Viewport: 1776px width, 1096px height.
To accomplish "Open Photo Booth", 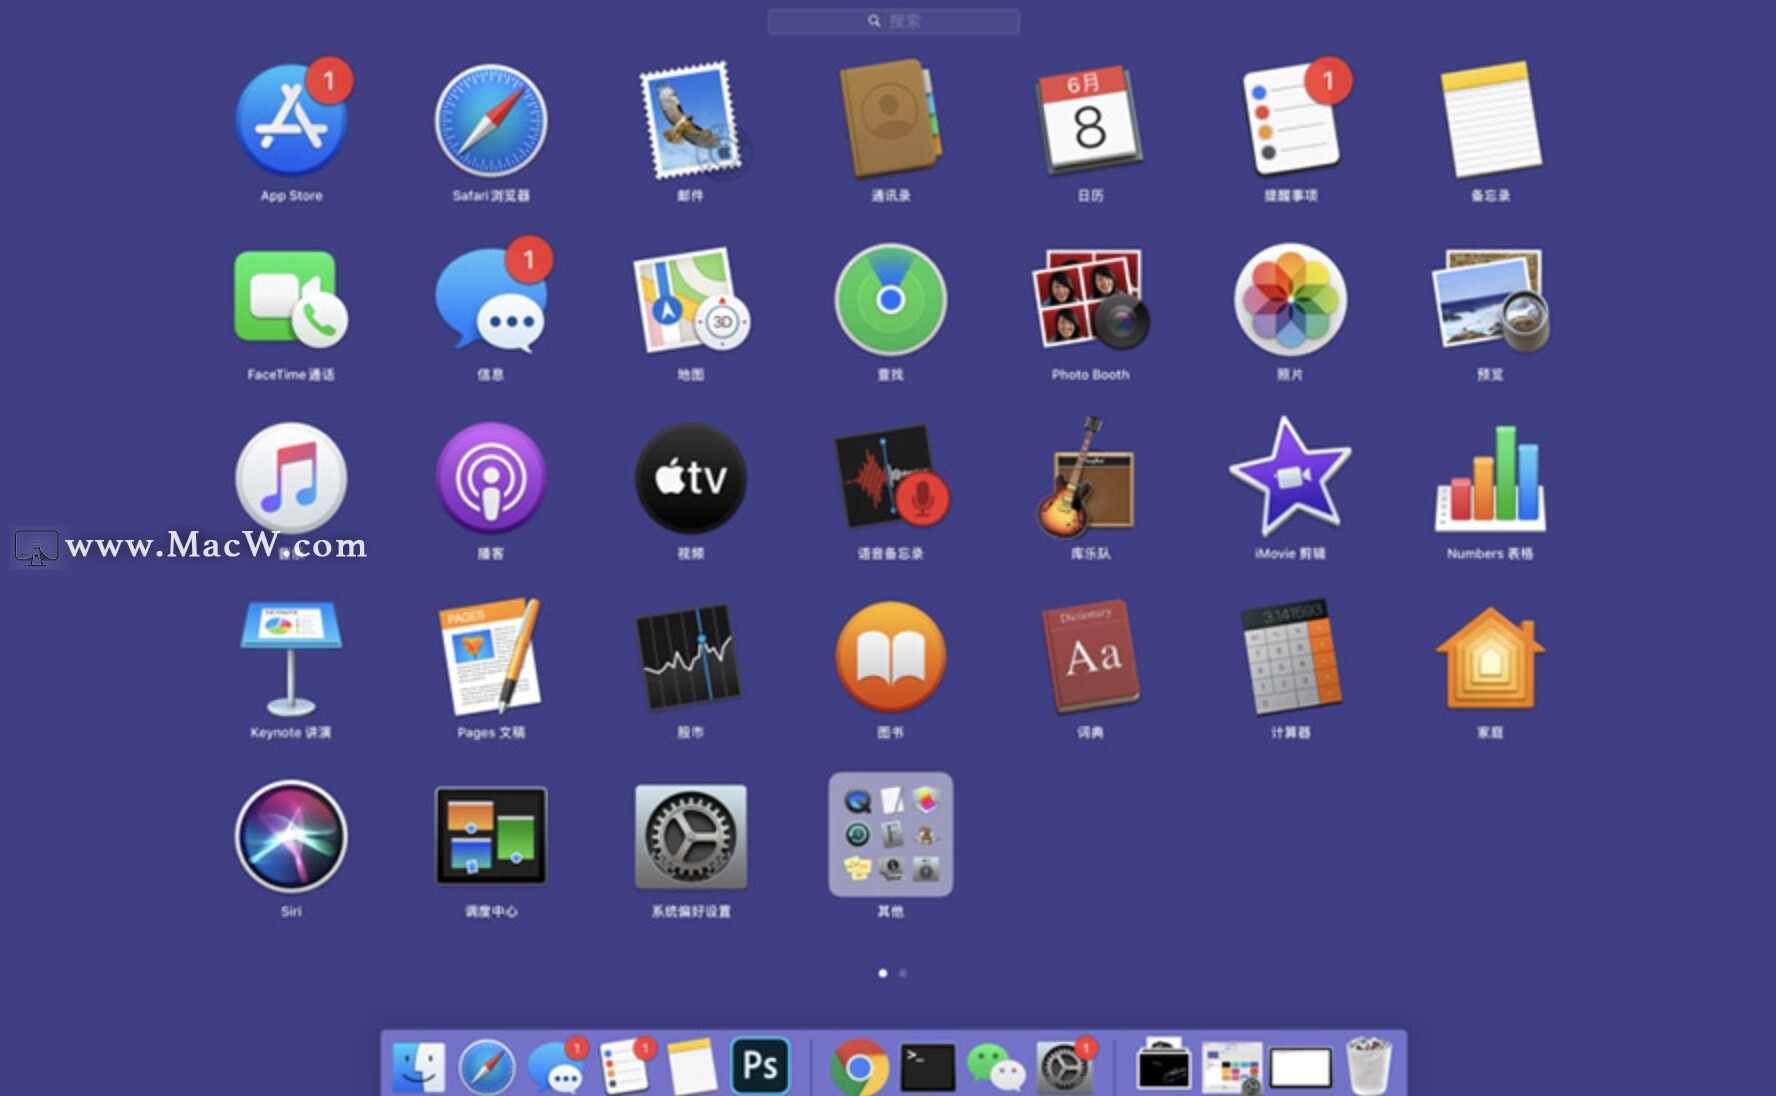I will pos(1090,299).
